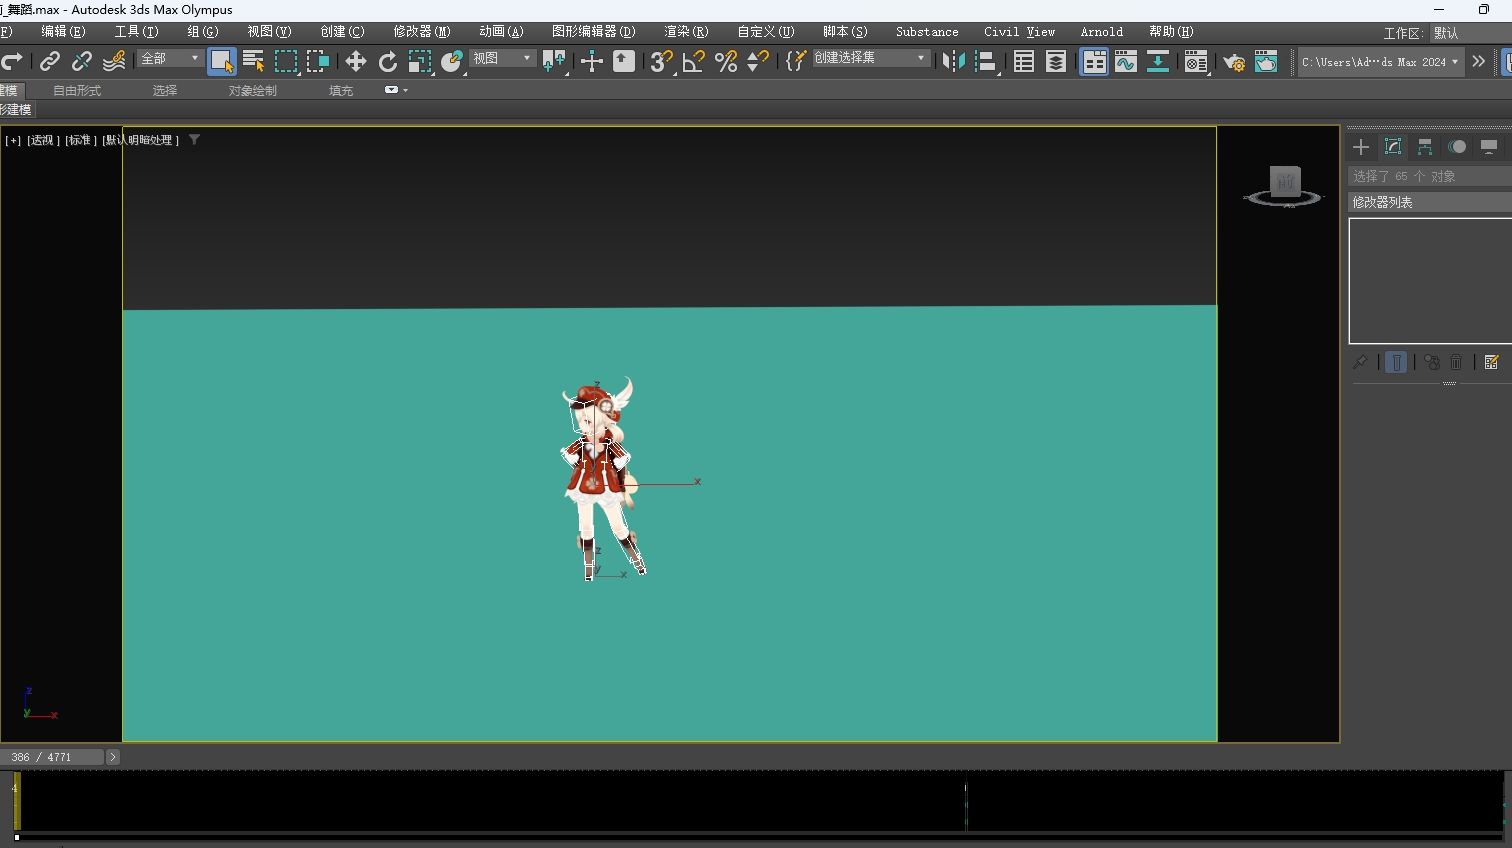Open the Display command panel tab
Image resolution: width=1512 pixels, height=848 pixels.
(x=1489, y=147)
